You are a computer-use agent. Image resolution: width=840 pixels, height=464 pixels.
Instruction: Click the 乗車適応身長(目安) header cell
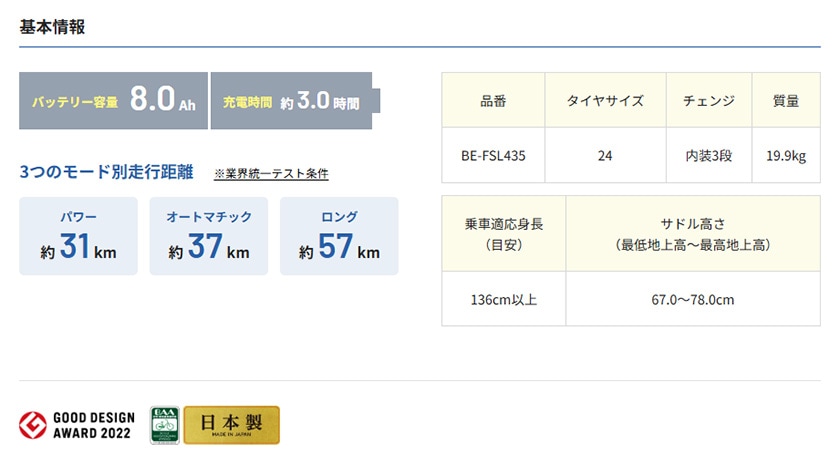(504, 234)
